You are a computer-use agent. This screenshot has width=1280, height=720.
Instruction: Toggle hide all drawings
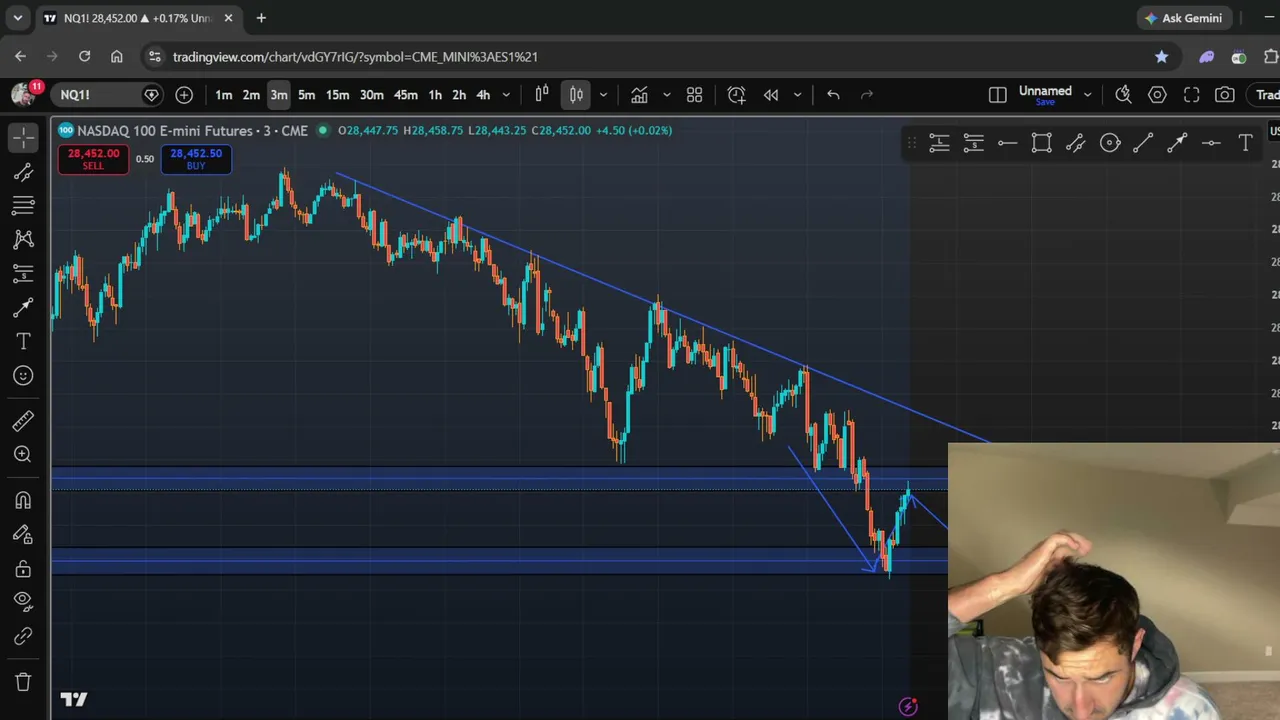[23, 602]
